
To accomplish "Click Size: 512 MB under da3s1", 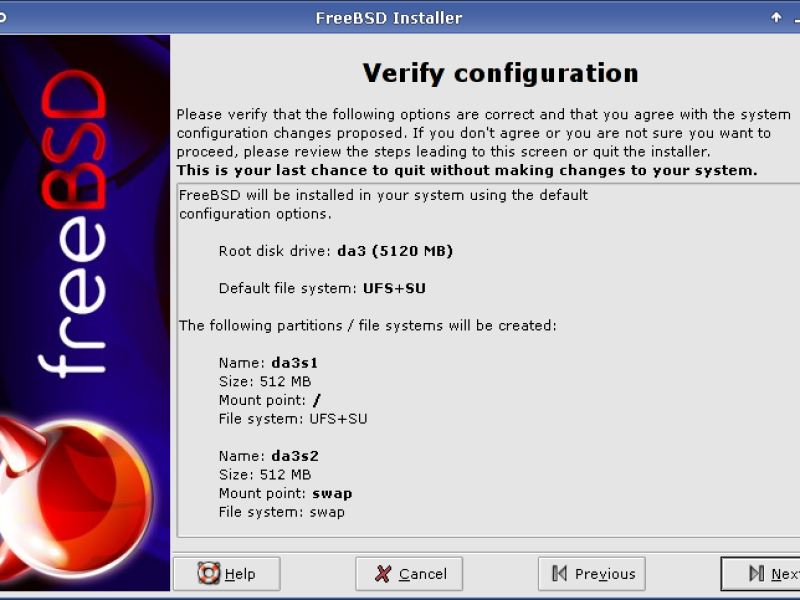I will pyautogui.click(x=265, y=382).
